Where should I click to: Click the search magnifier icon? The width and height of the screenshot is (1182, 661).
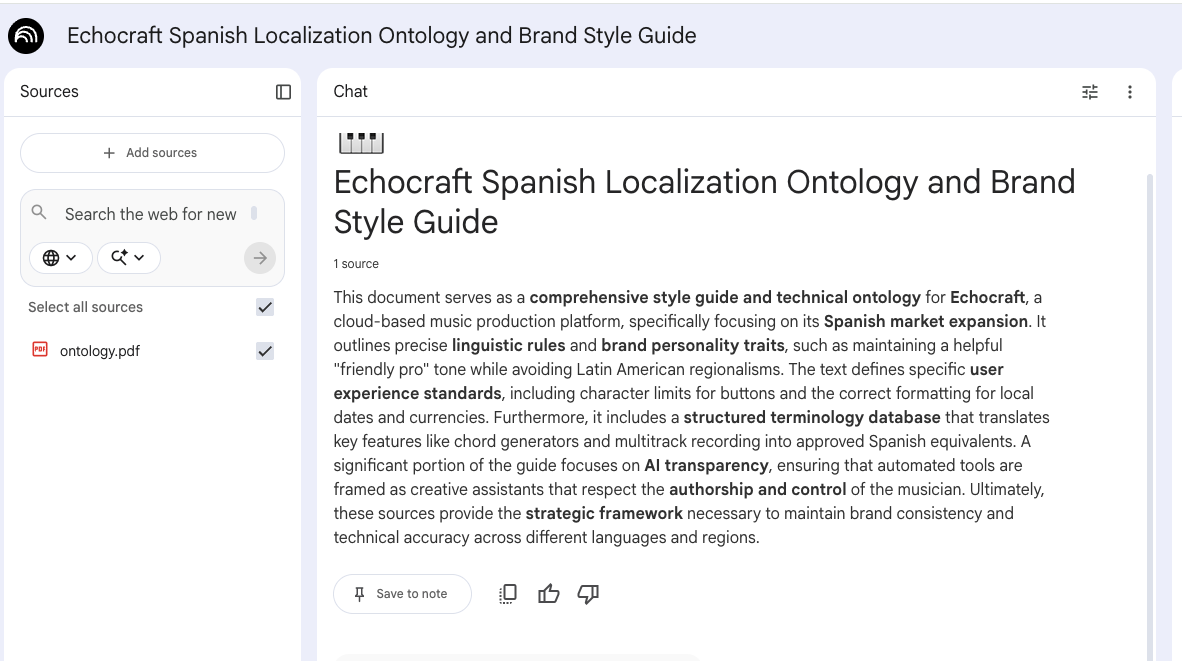coord(39,213)
